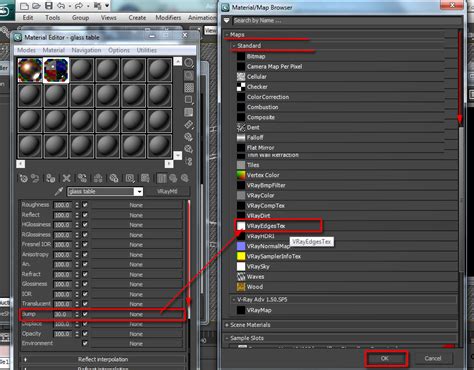Click the Bump amount spinner arrows

click(x=77, y=314)
